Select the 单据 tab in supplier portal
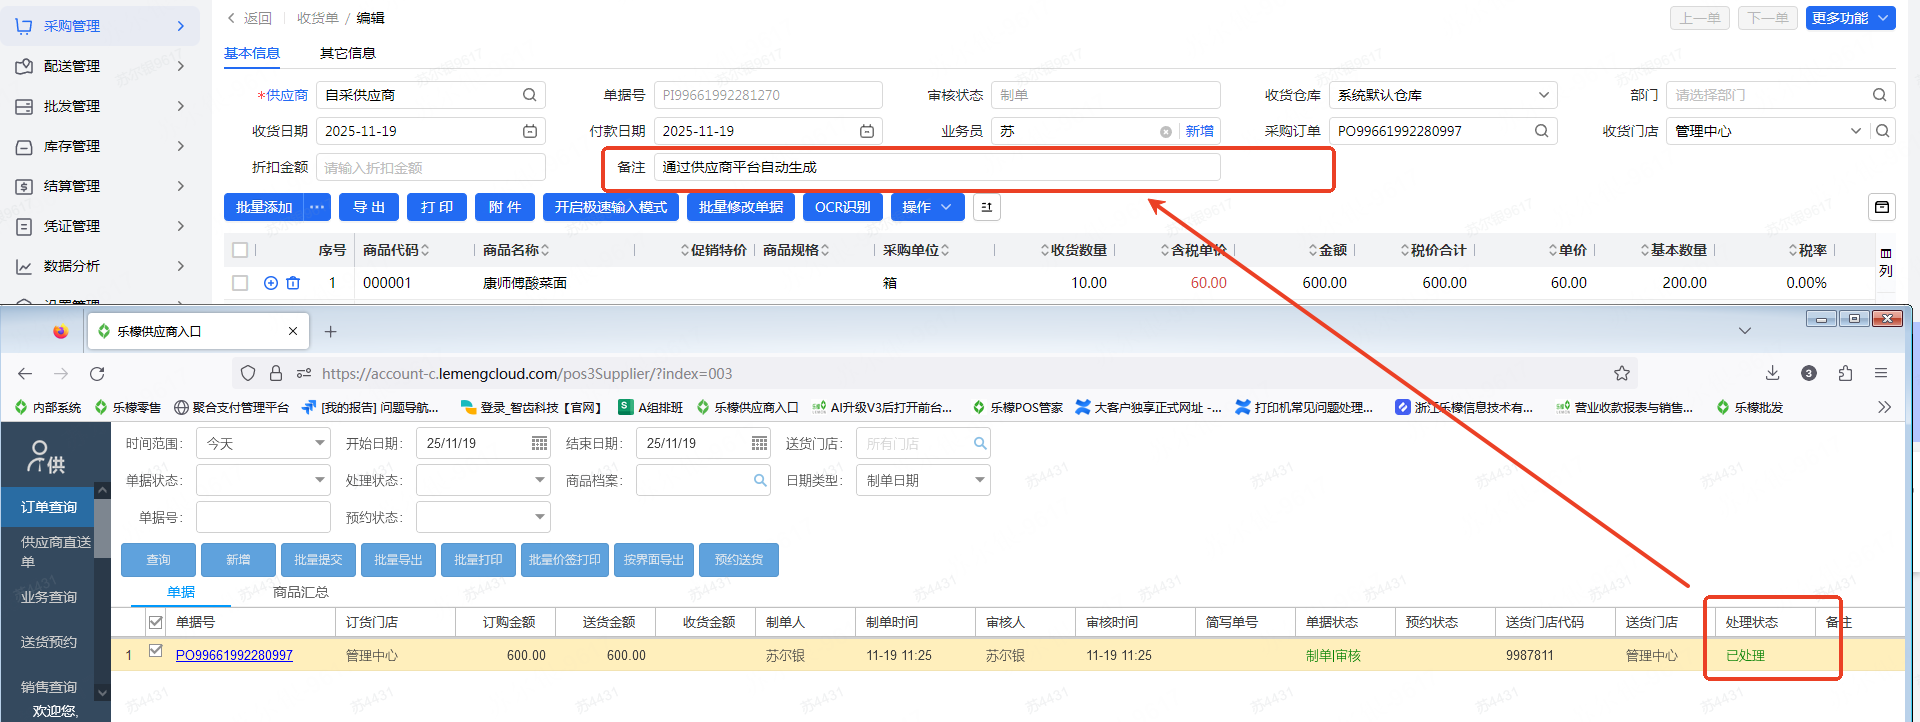1920x722 pixels. tap(181, 592)
